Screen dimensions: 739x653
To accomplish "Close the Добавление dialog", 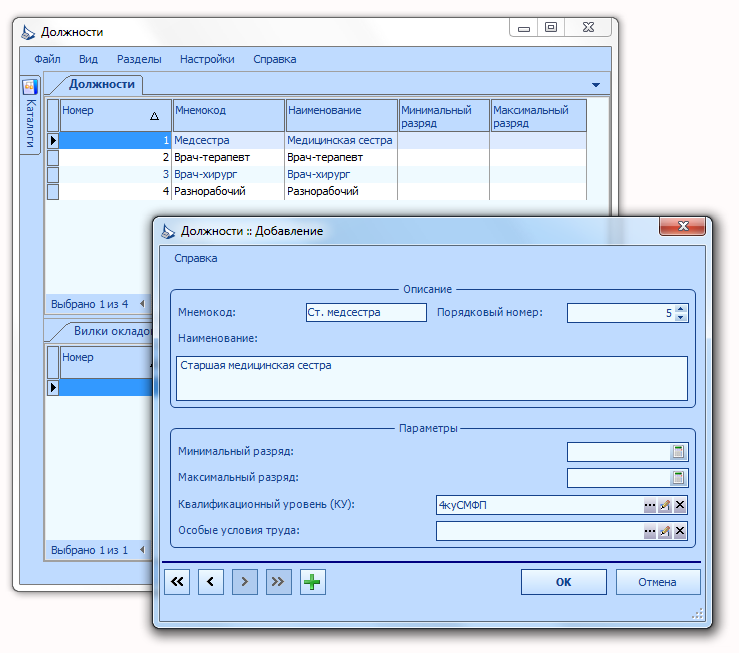I will (x=683, y=226).
